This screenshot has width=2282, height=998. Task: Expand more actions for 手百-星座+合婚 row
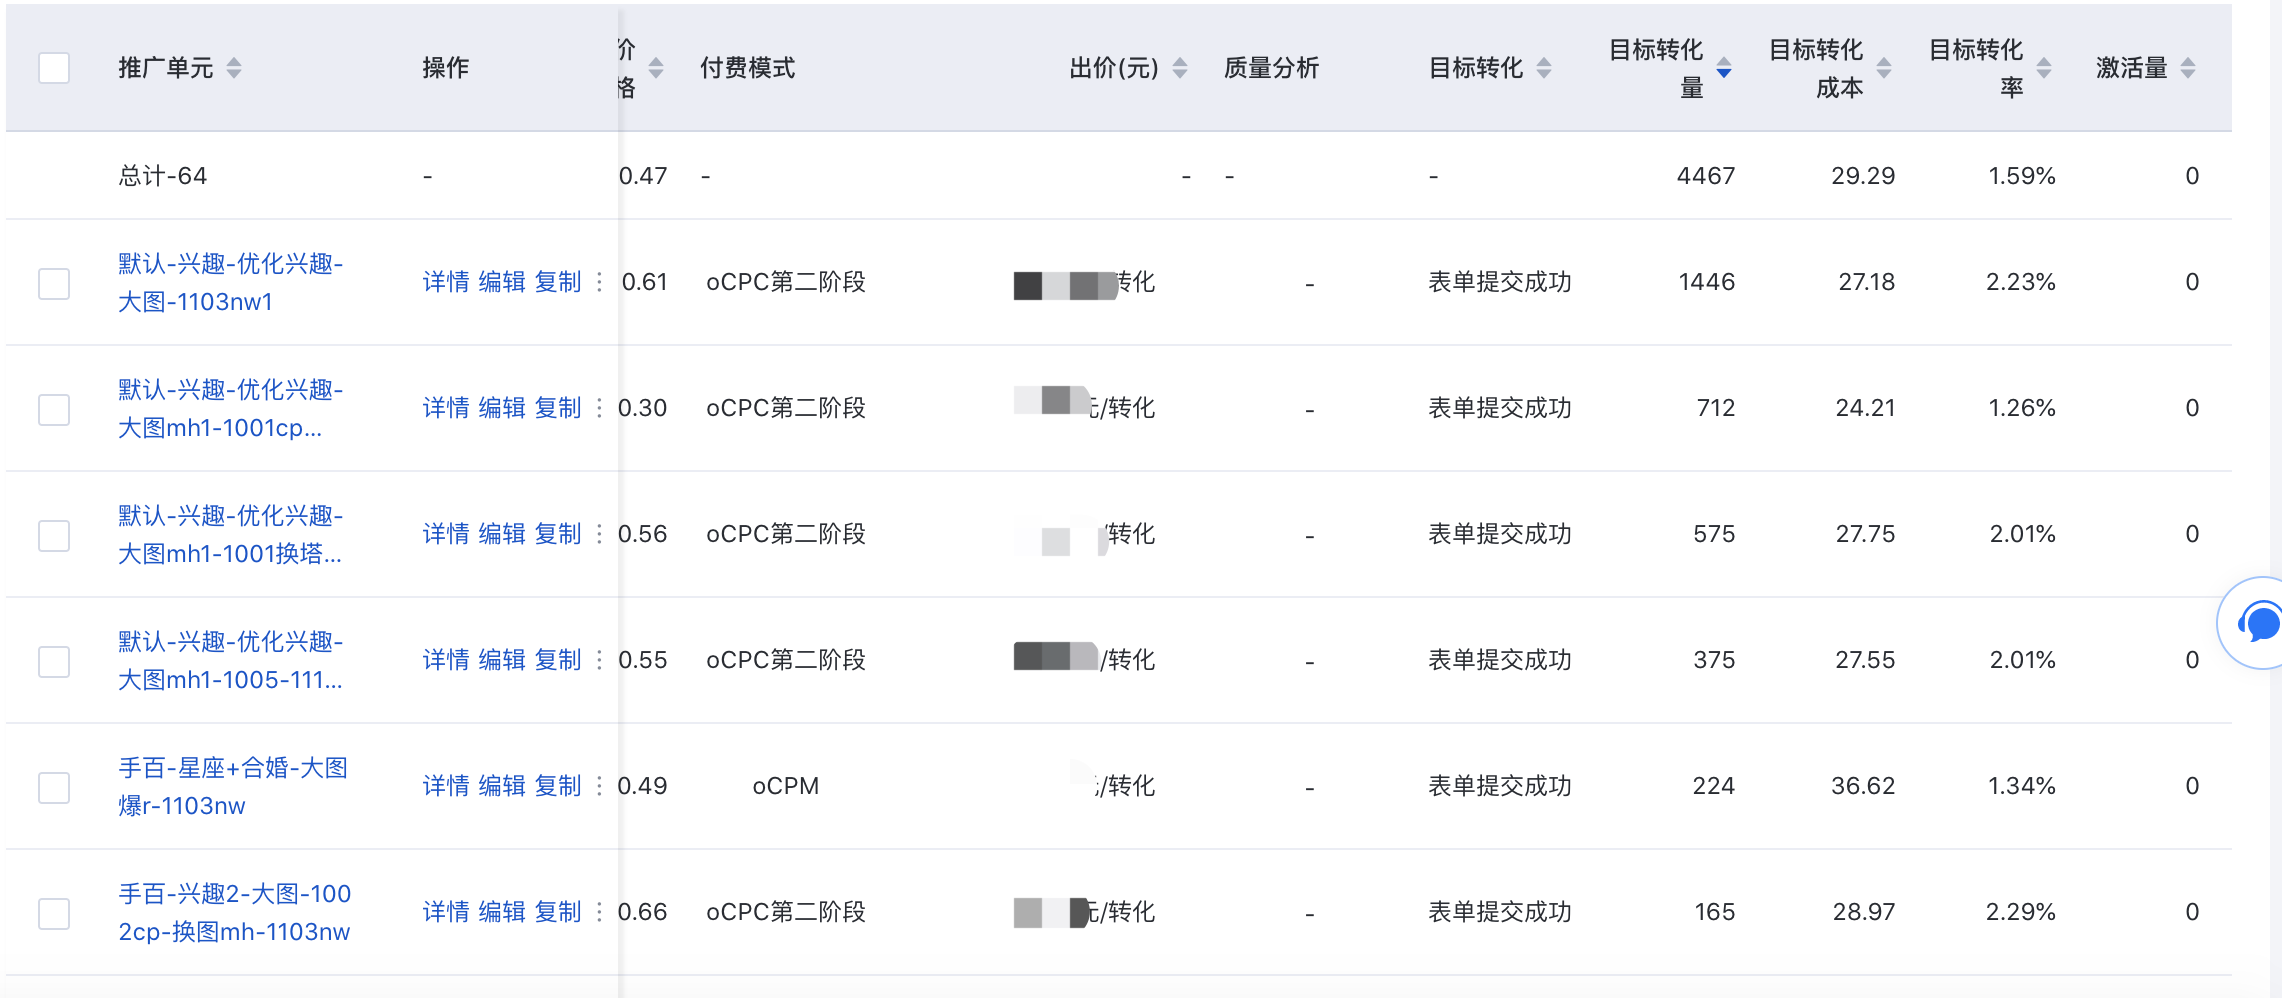[599, 786]
